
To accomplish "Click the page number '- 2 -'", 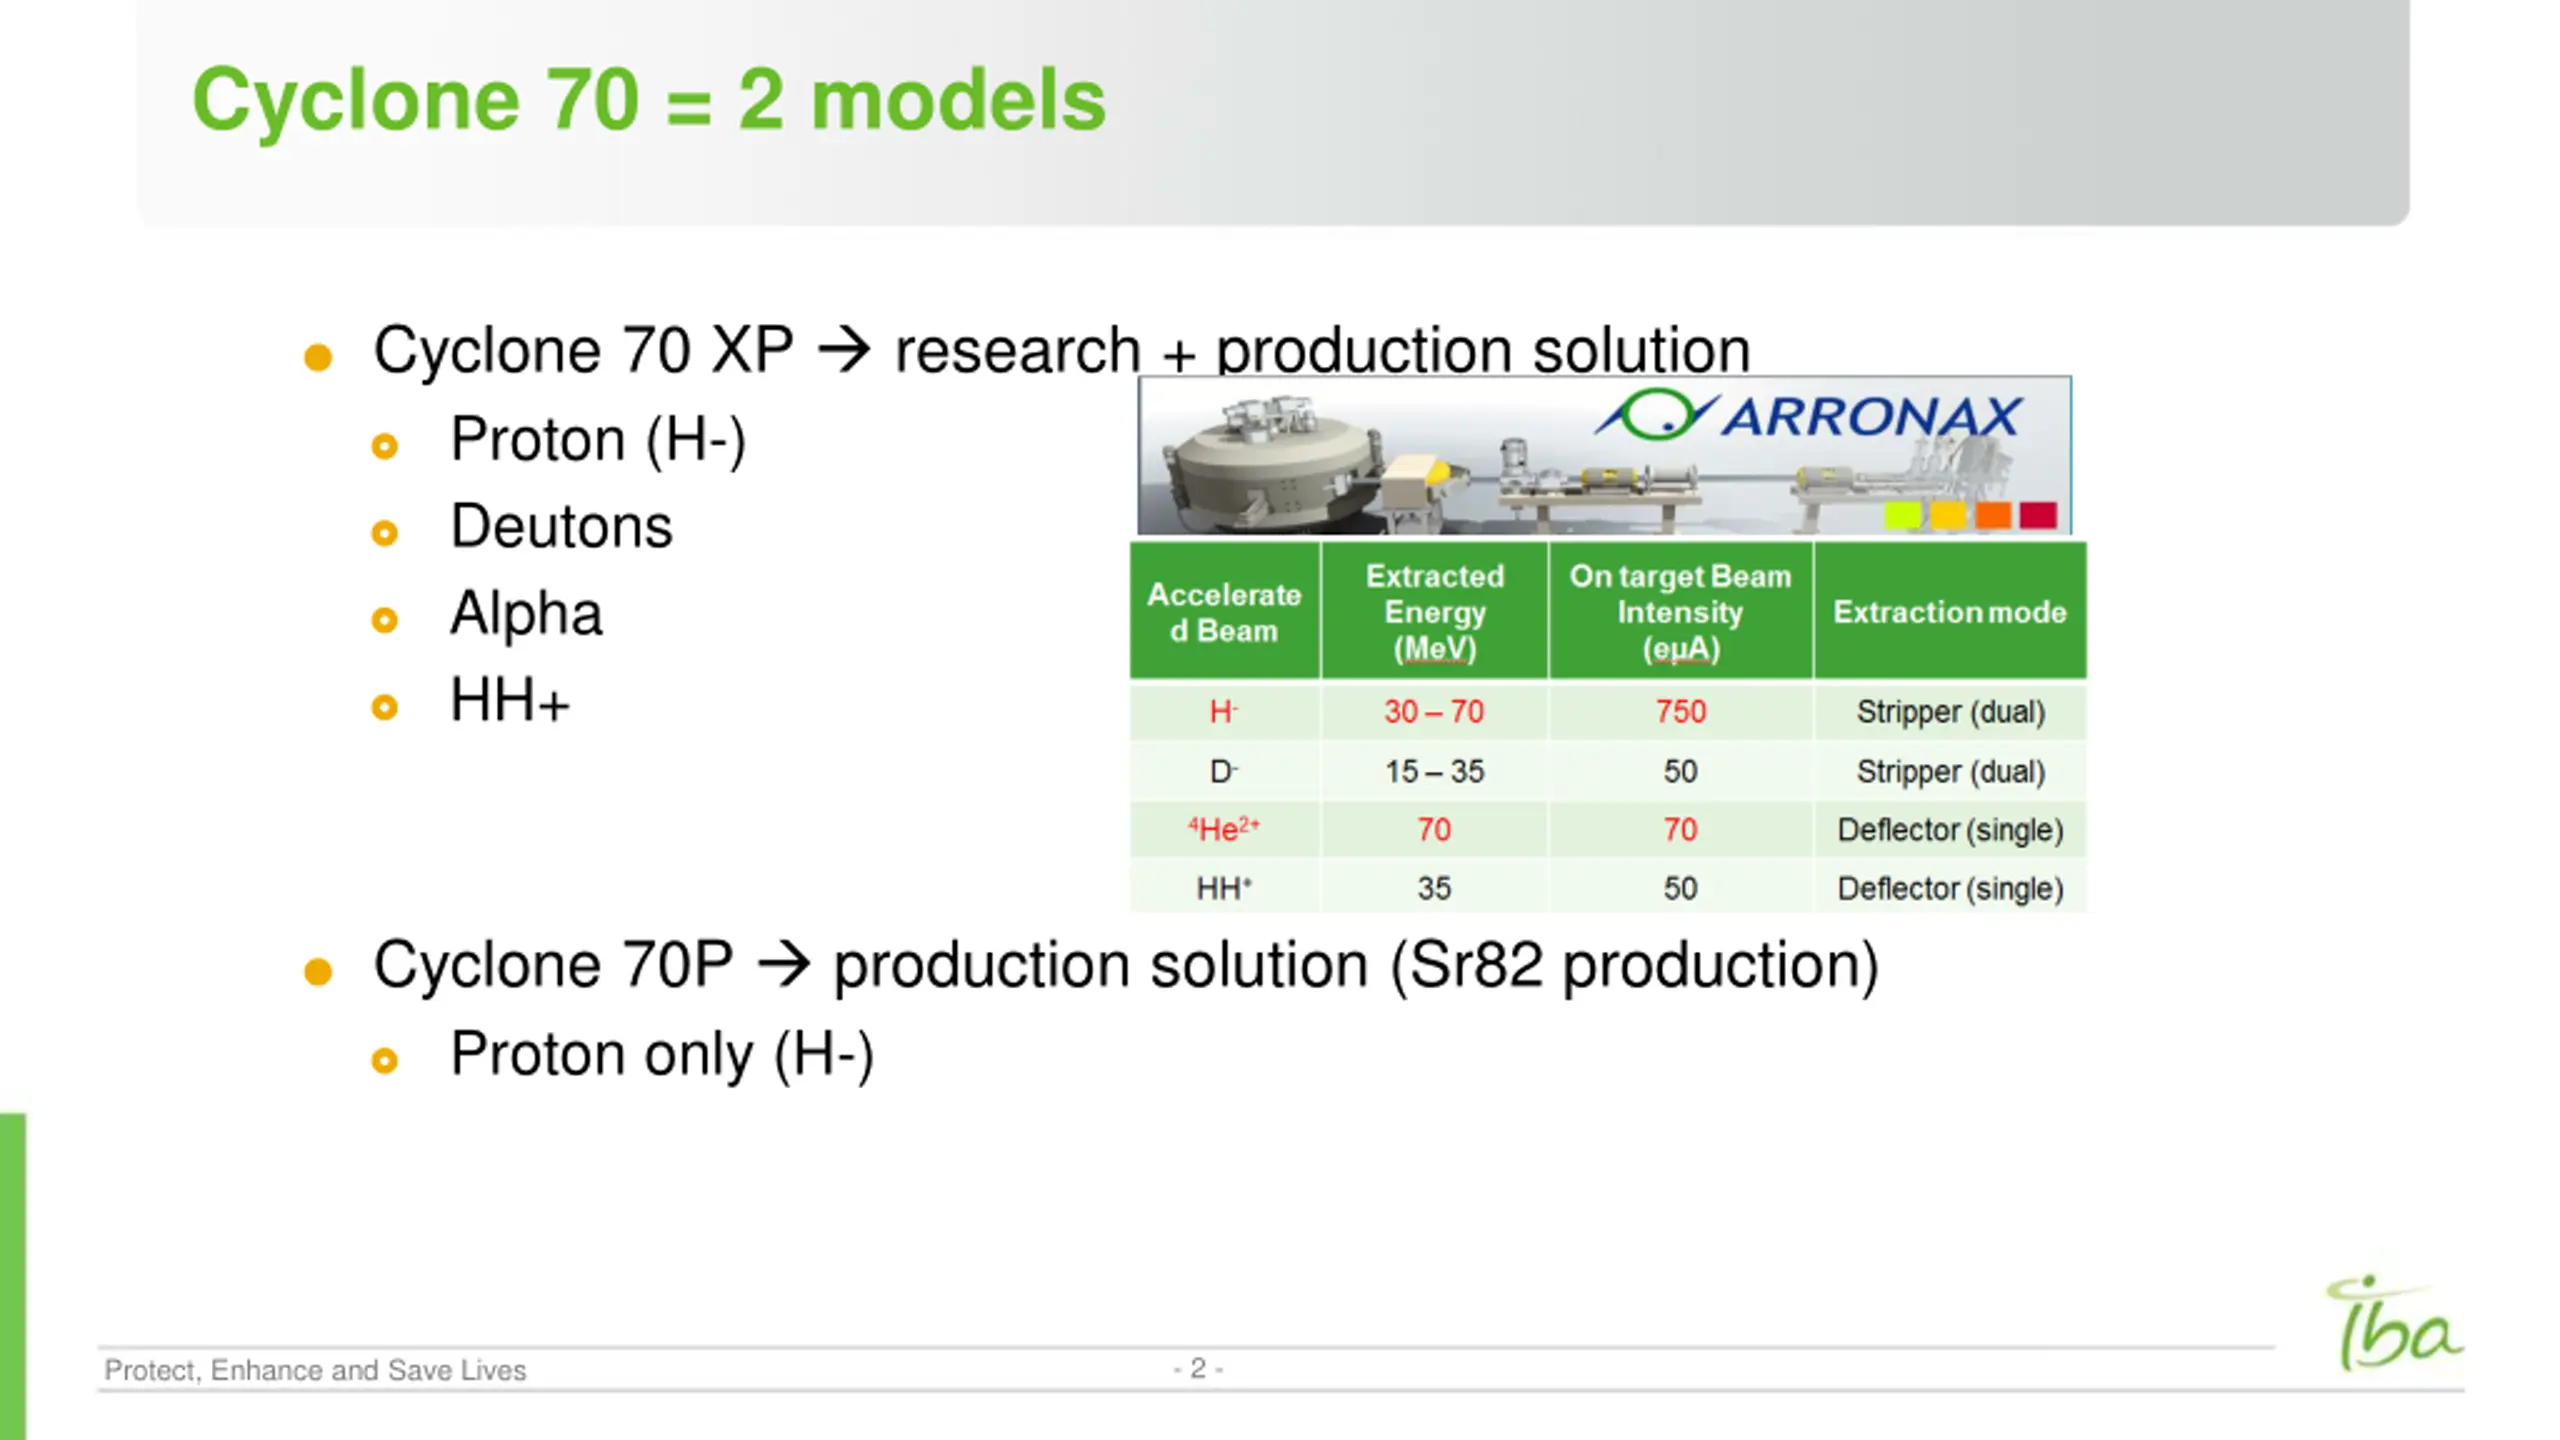I will (1198, 1368).
